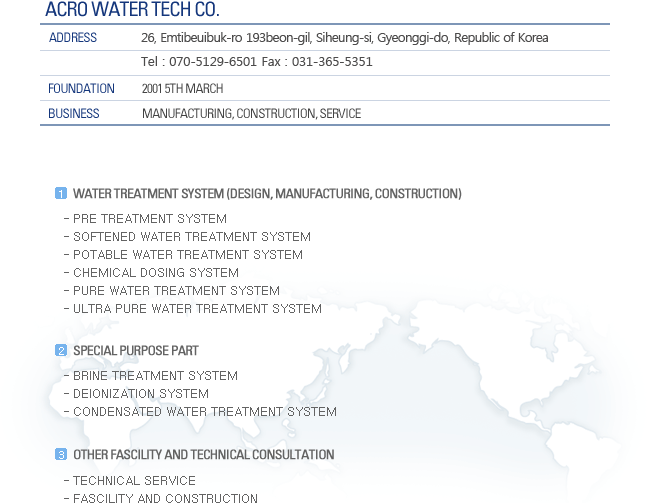Viewport: 656px width, 503px height.
Task: Click the FOUNDATION row label
Action: [81, 89]
